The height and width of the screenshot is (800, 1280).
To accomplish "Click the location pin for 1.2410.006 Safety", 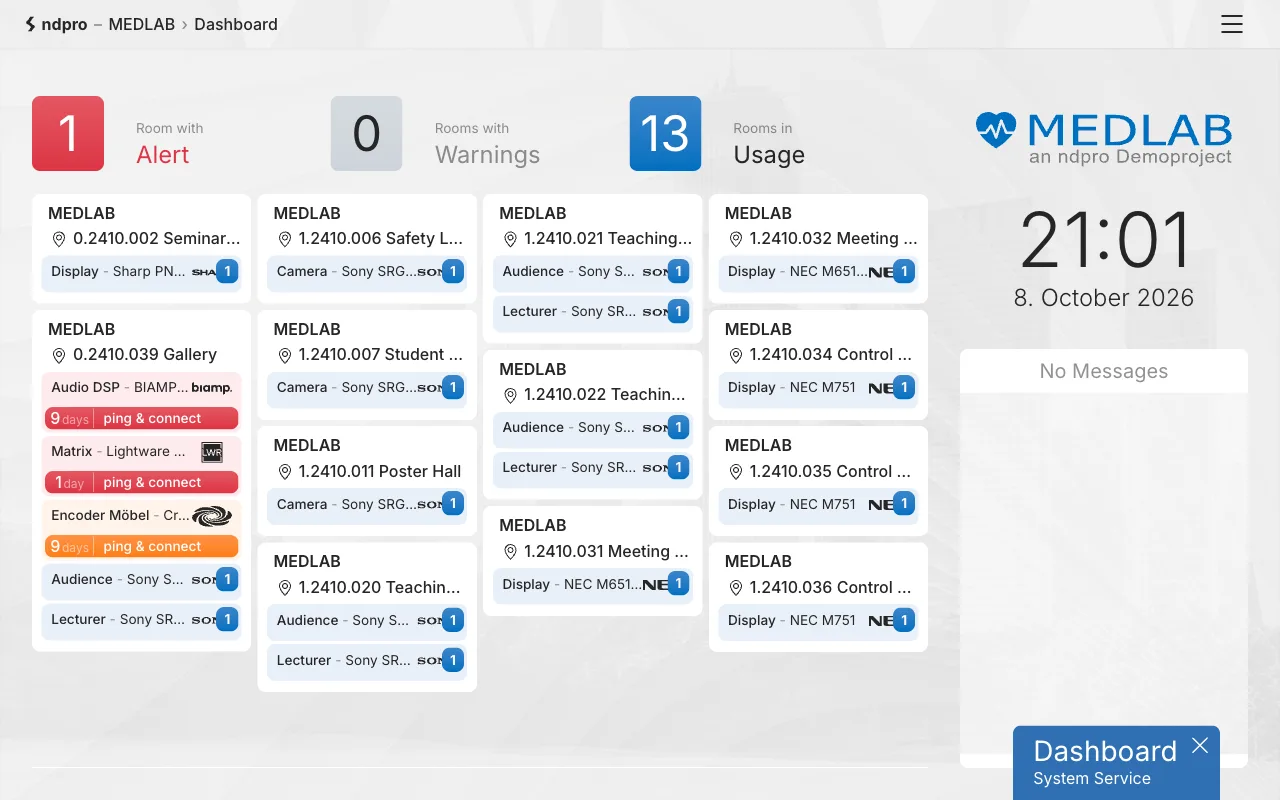I will pyautogui.click(x=284, y=239).
